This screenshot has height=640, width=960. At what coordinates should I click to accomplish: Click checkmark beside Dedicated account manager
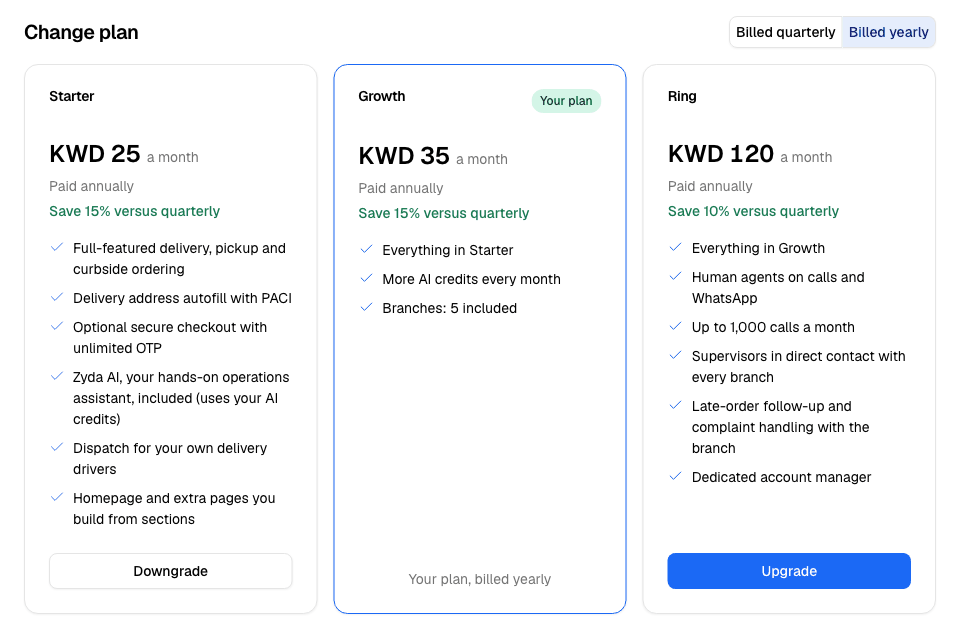click(675, 476)
